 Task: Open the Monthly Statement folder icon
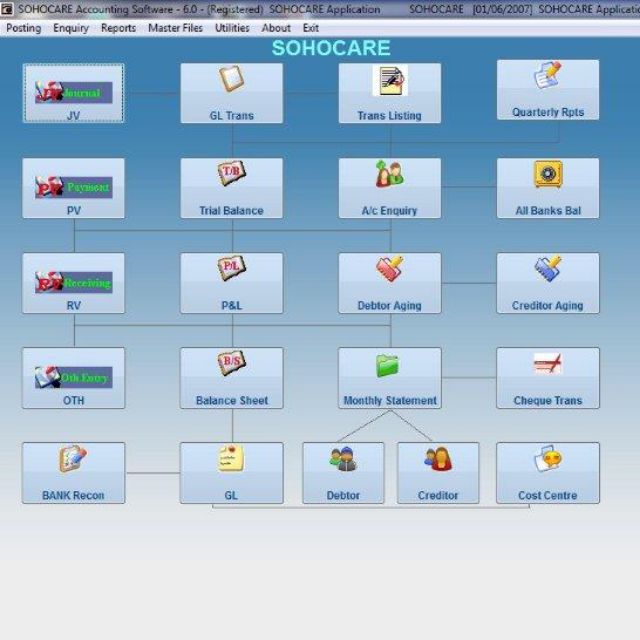[x=389, y=365]
